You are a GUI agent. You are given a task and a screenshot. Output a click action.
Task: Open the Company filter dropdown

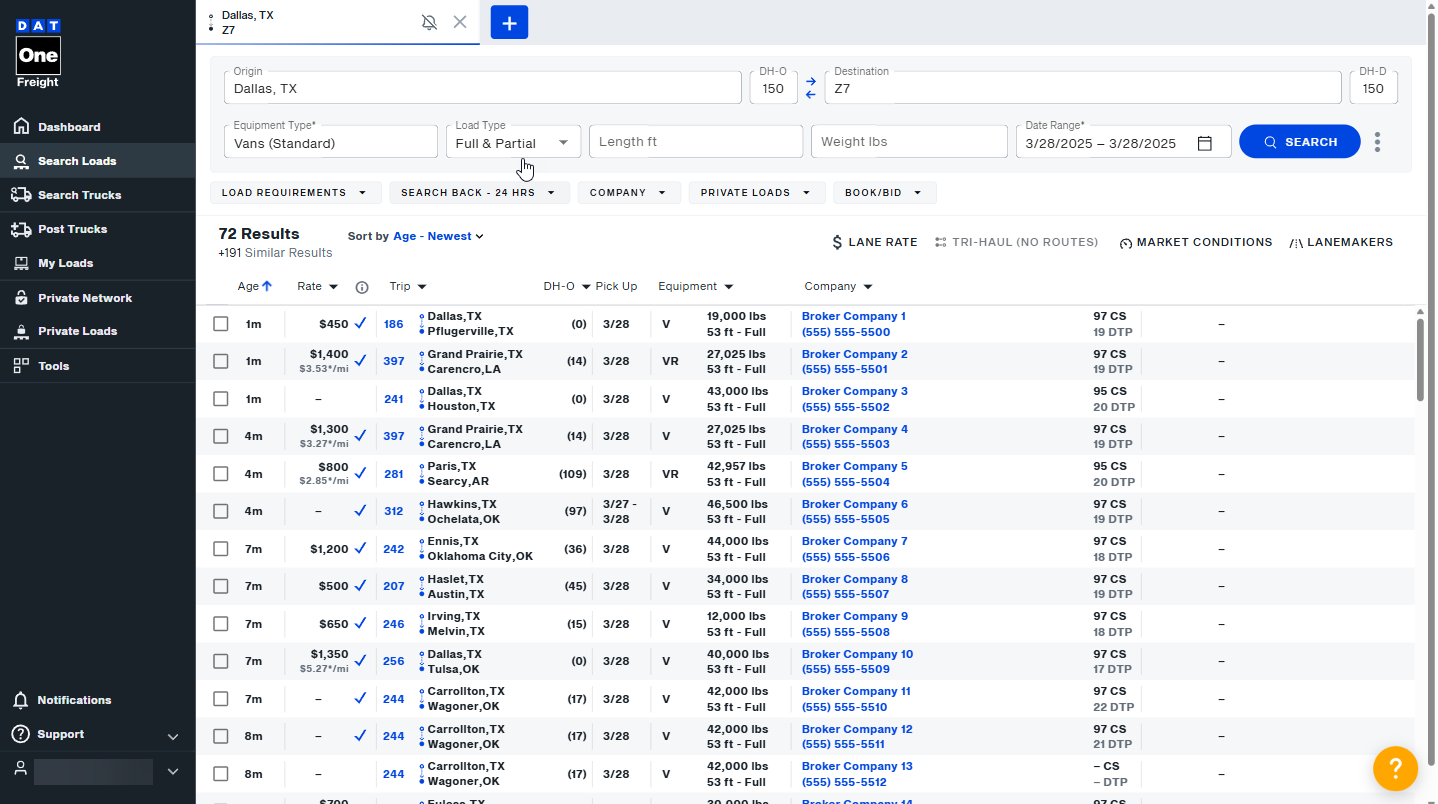point(629,192)
